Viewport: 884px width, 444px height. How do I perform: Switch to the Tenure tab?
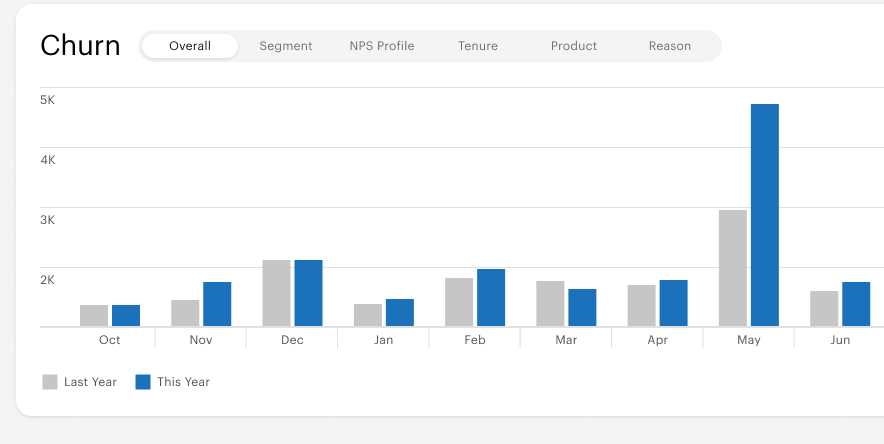tap(478, 46)
